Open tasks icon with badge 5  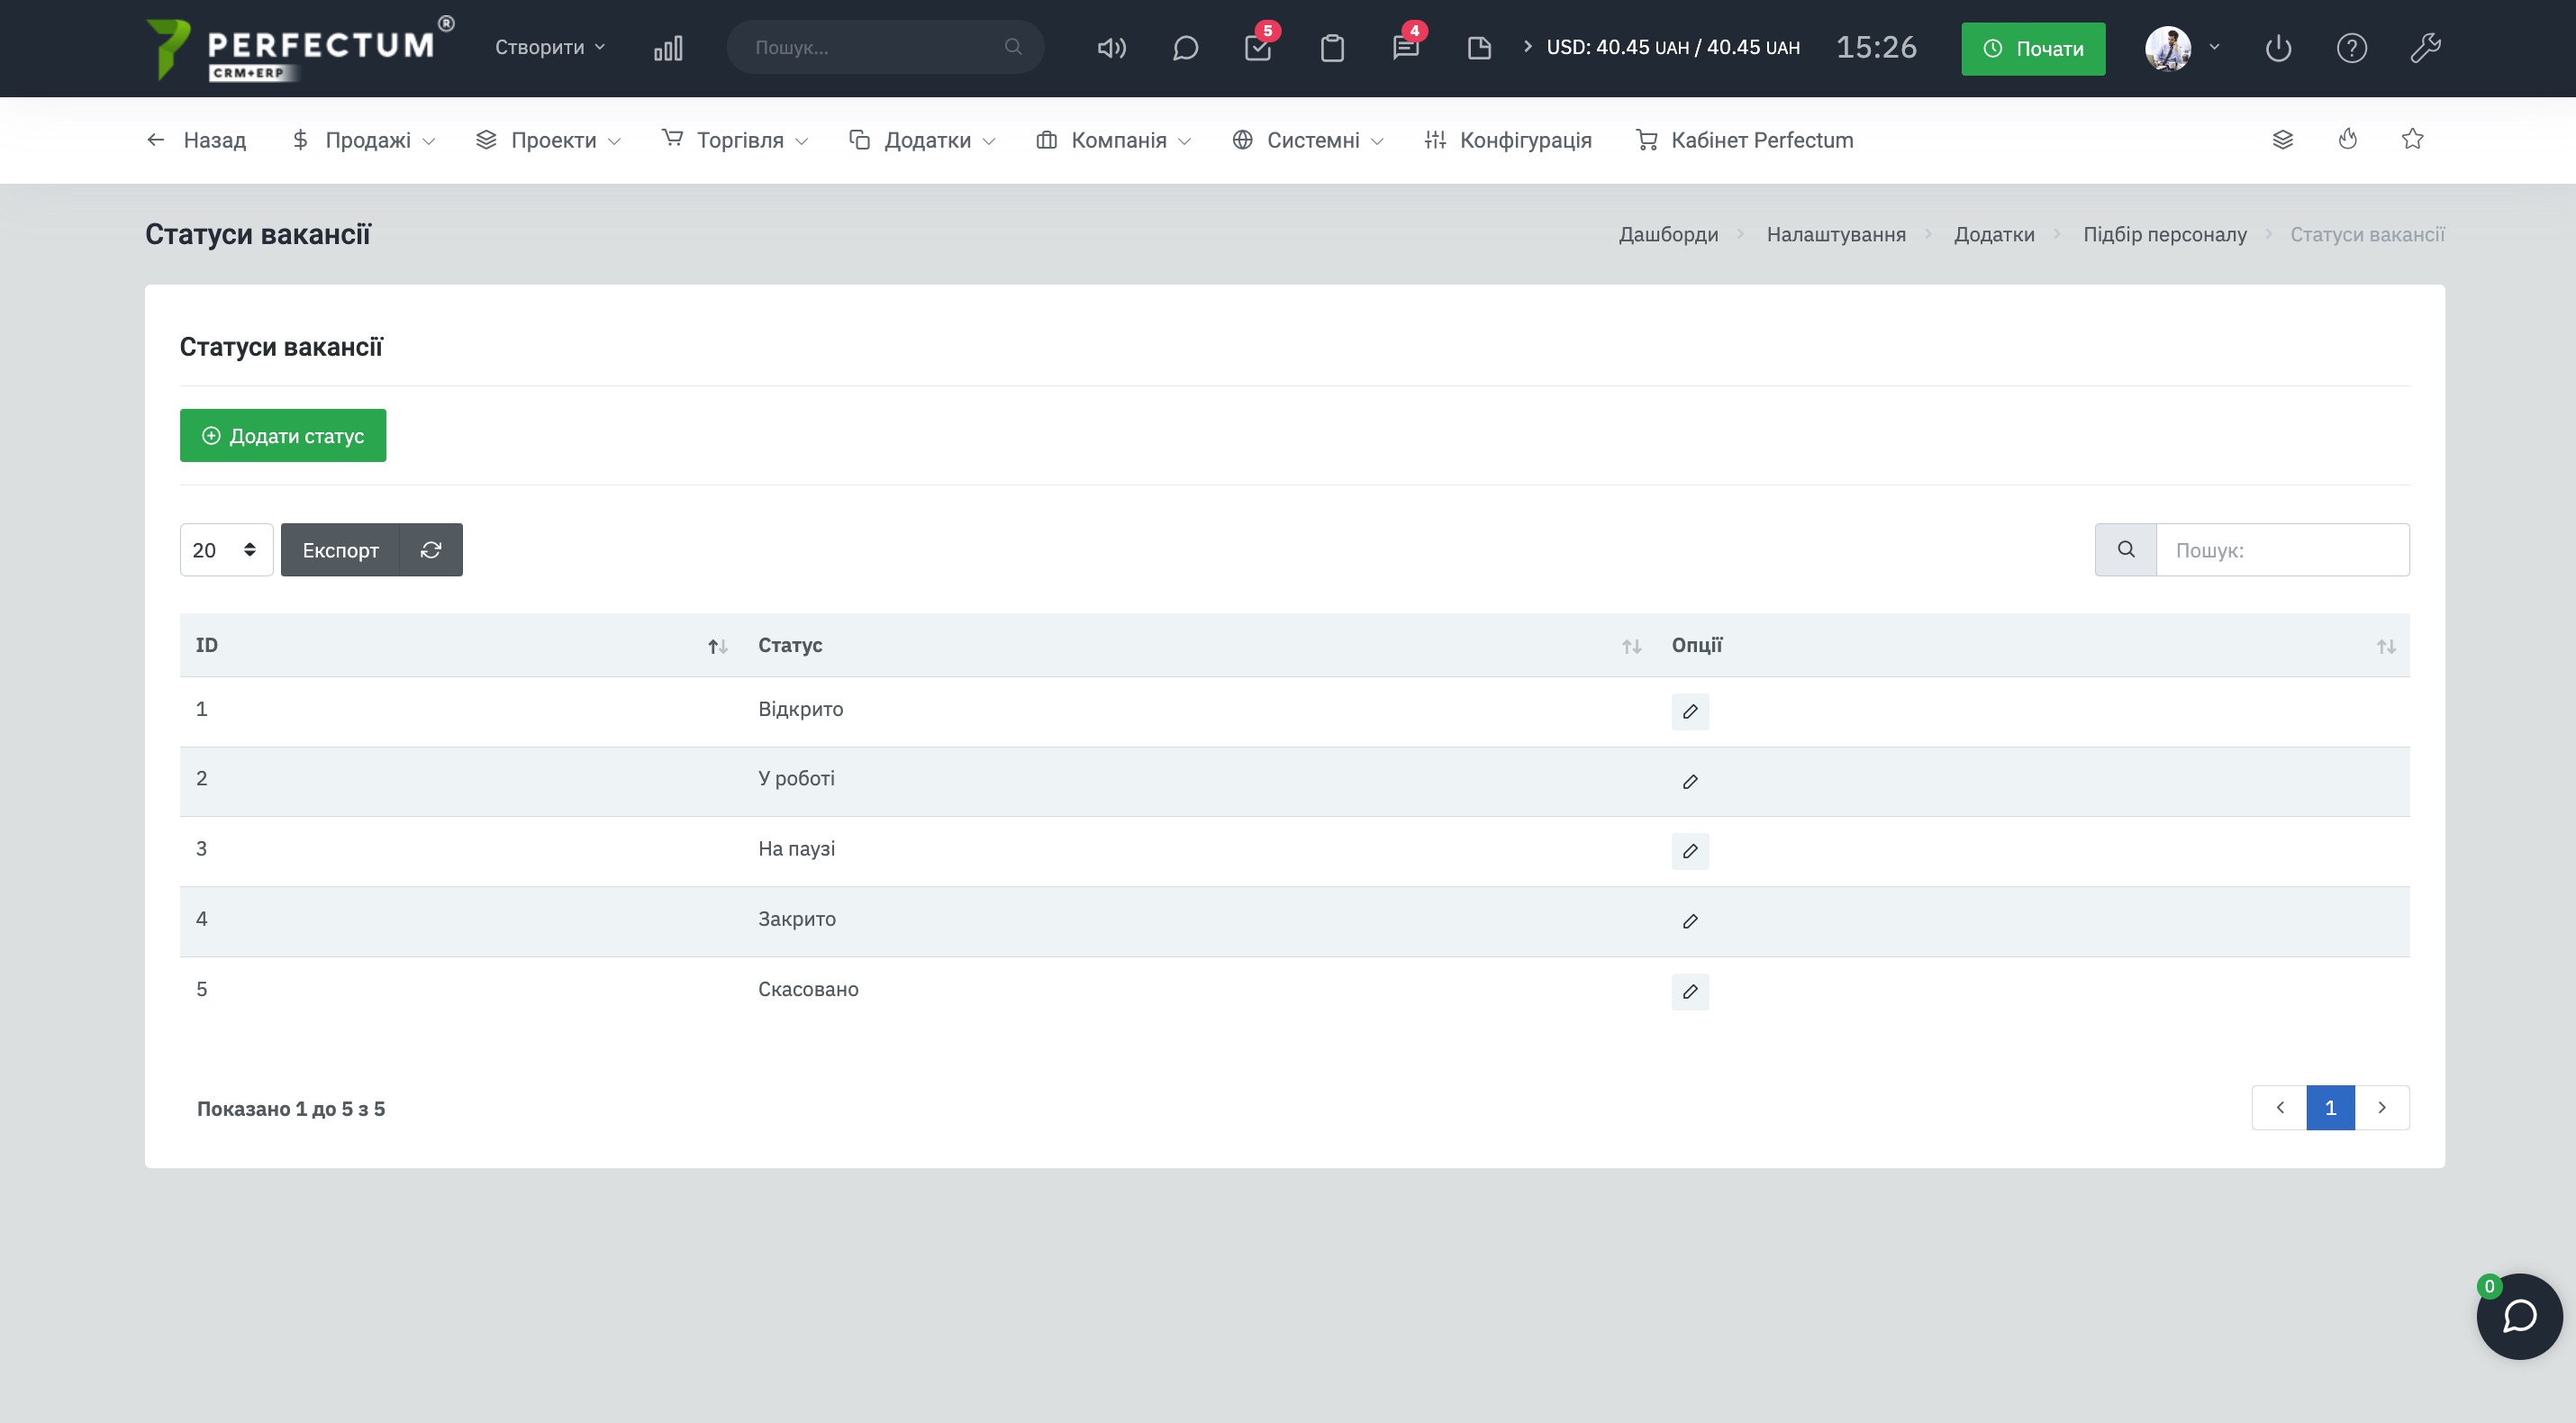click(x=1258, y=46)
